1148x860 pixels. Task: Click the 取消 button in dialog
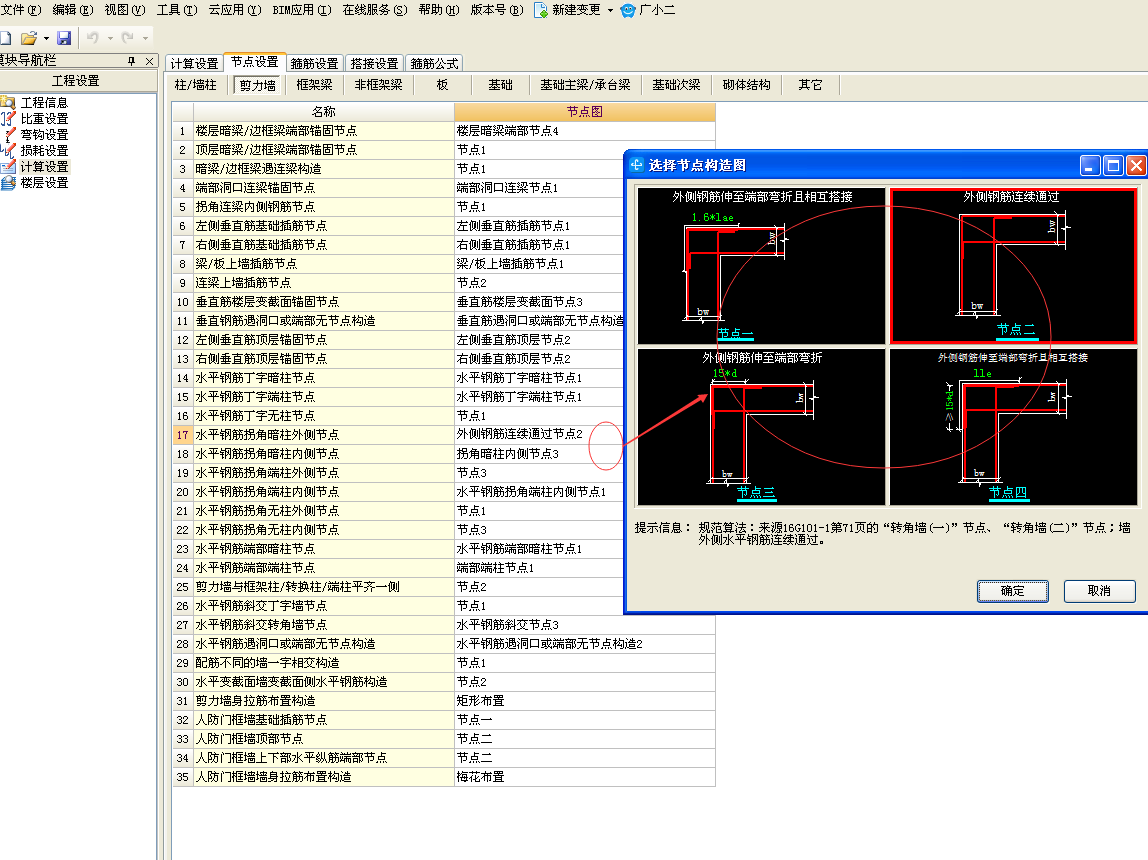[1100, 591]
